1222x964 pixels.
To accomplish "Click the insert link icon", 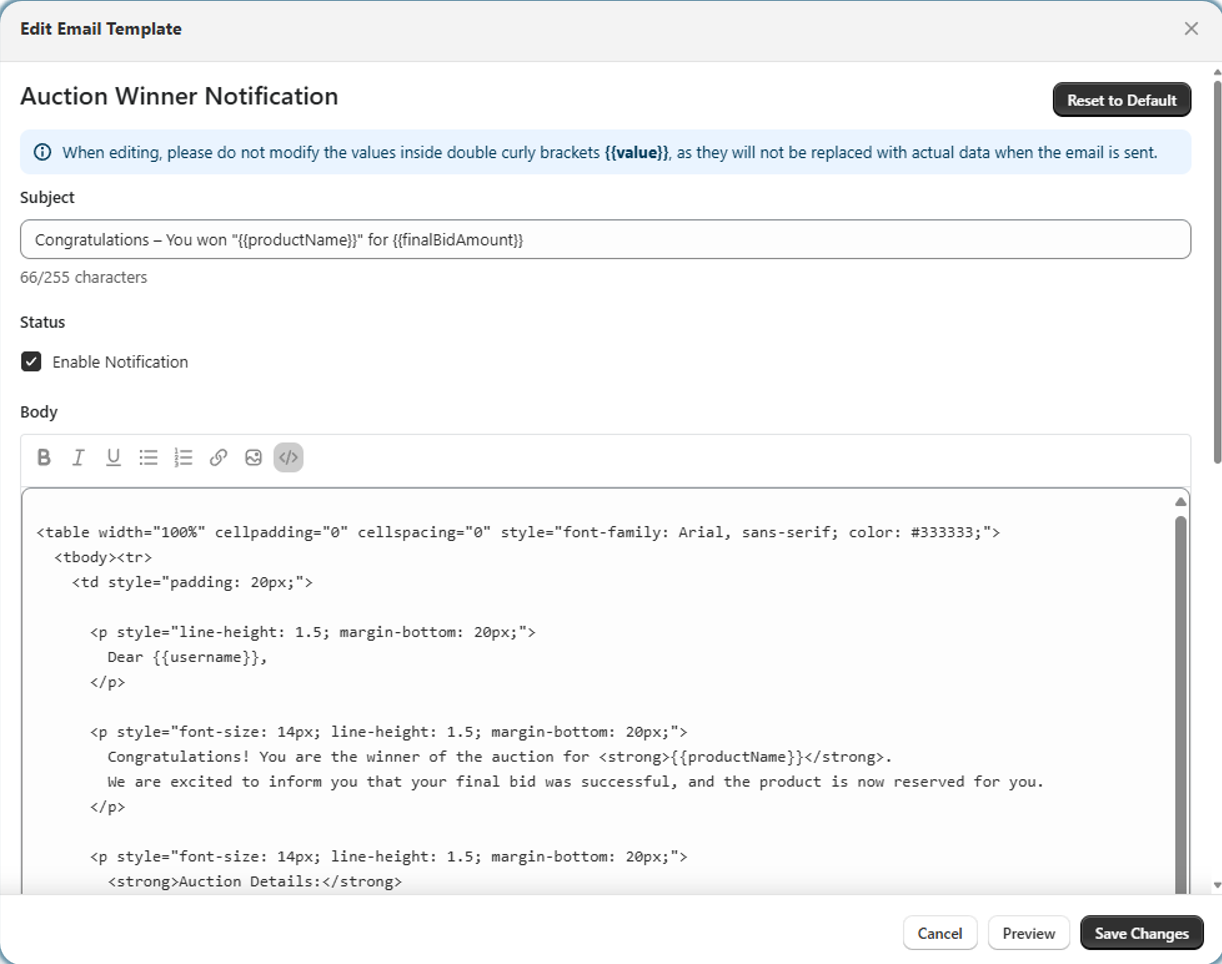I will click(218, 457).
